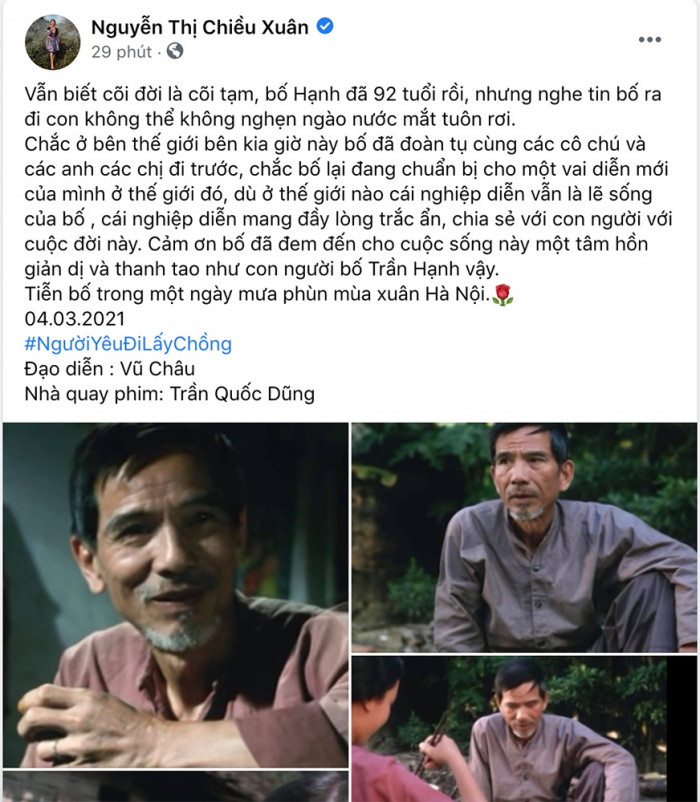Open the partially visible bottom-left photo
Screen dimensions: 700x802
tap(176, 787)
